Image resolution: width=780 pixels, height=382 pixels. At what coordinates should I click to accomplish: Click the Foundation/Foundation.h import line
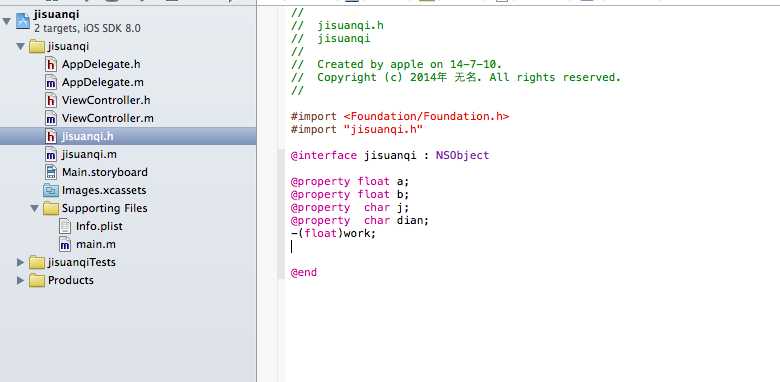[x=400, y=116]
